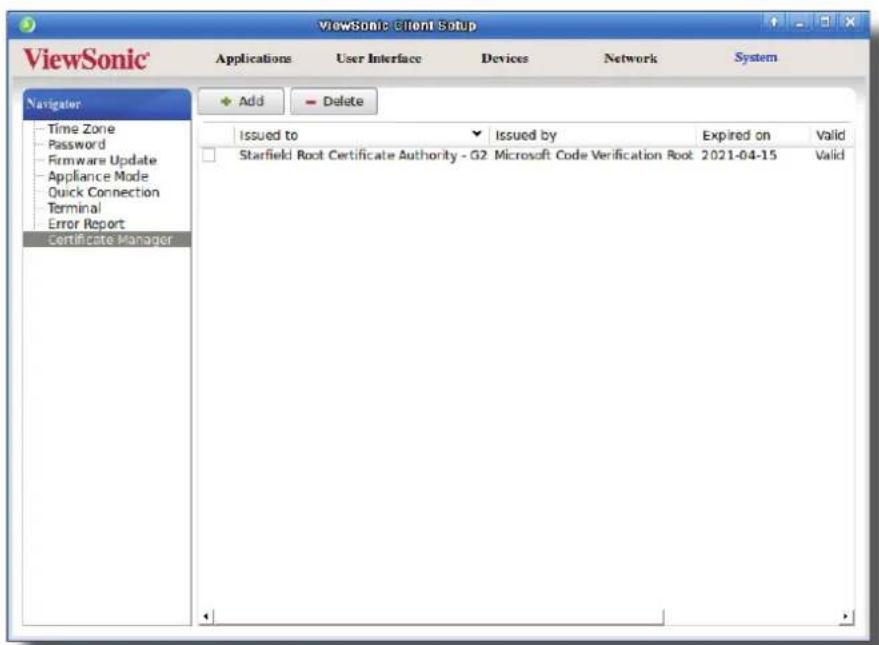Open the Applications tab

click(253, 58)
